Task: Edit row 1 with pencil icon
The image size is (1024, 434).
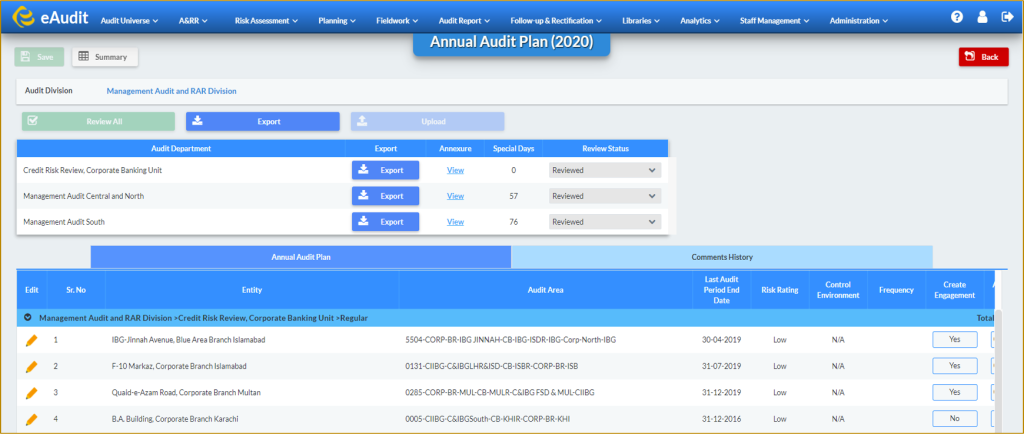Action: click(31, 340)
